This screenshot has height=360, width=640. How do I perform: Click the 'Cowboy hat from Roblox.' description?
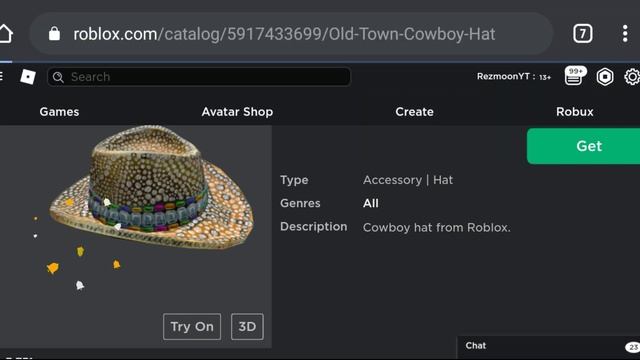pos(437,227)
